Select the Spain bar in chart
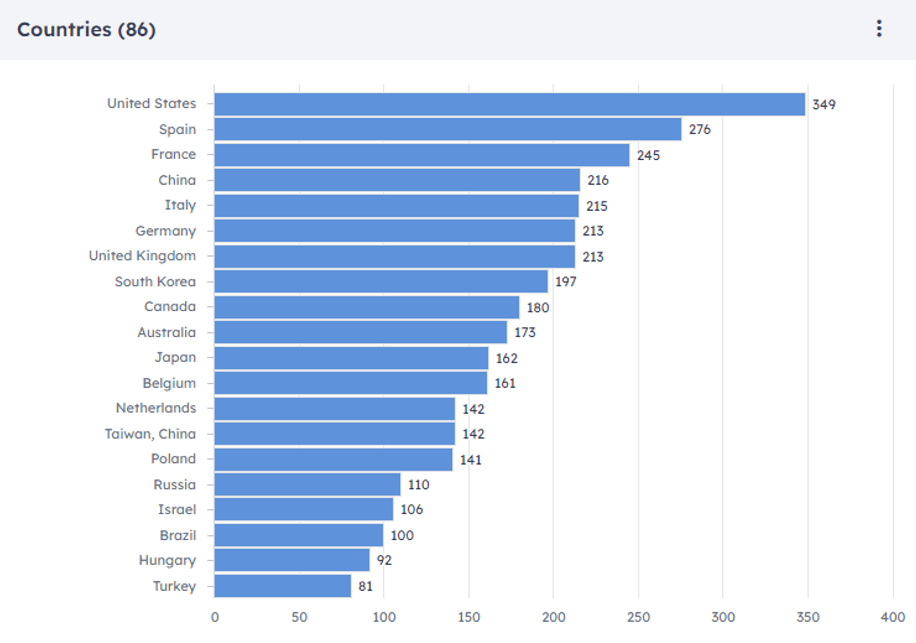This screenshot has width=916, height=643. [447, 129]
